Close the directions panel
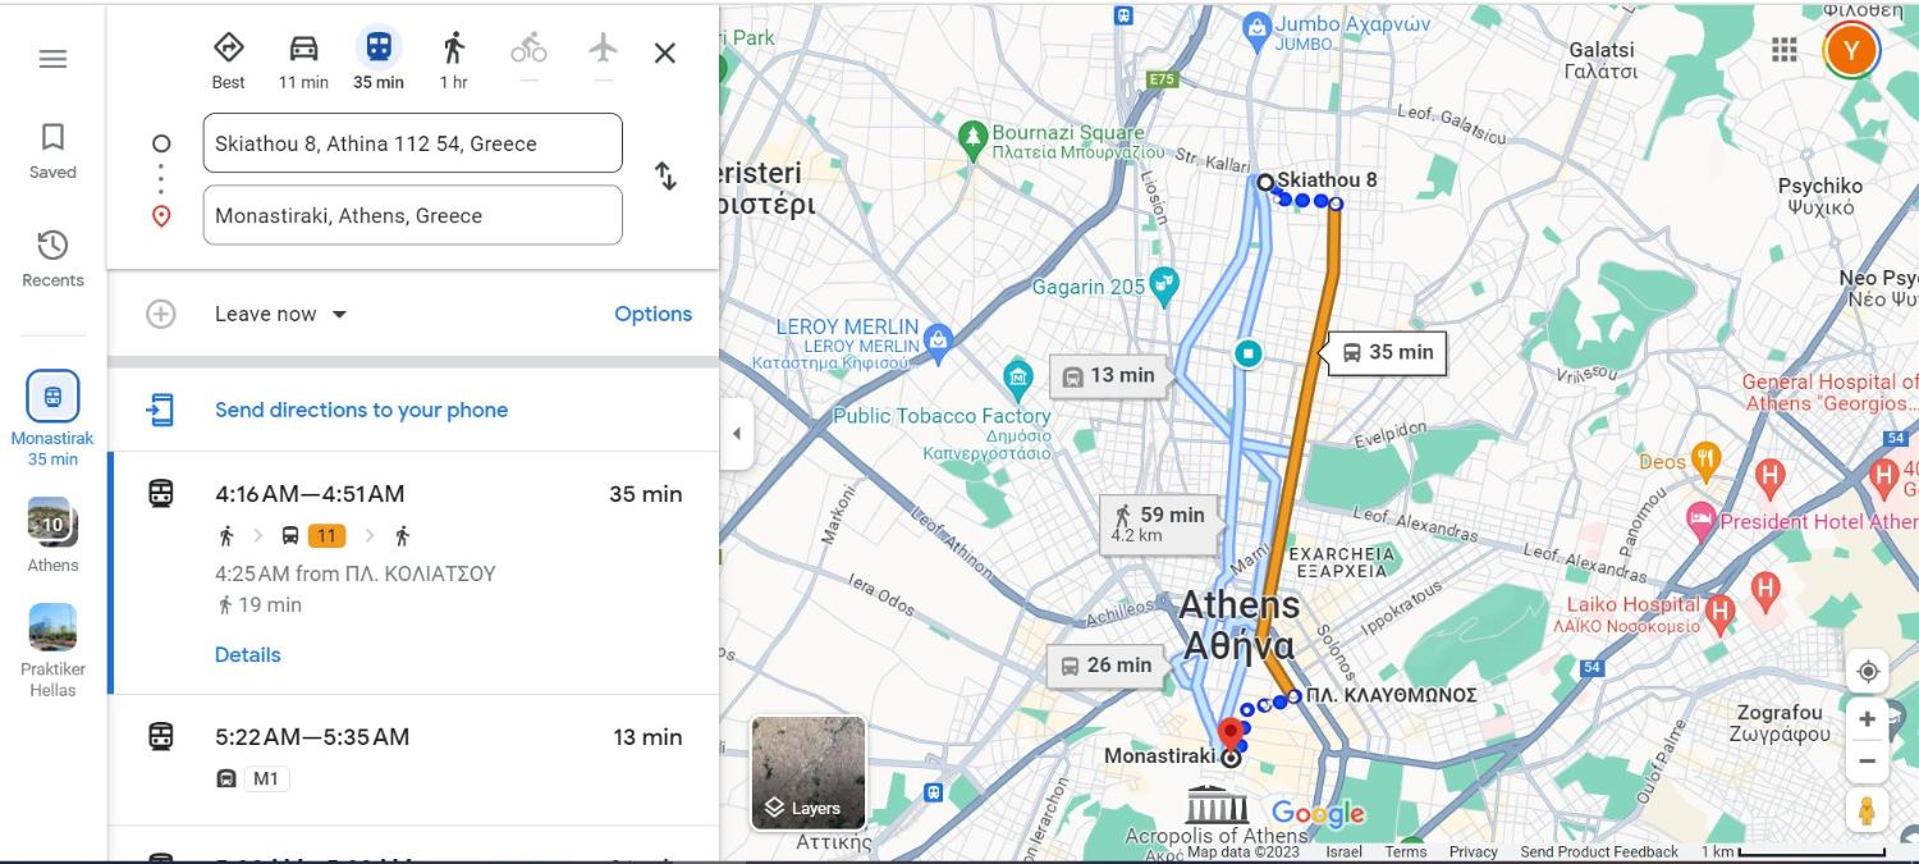 [664, 53]
